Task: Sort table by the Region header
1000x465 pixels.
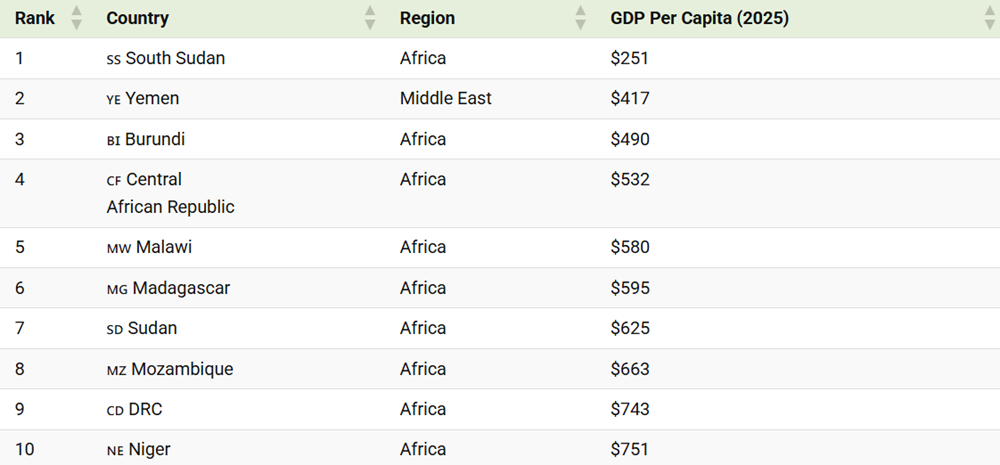Action: click(x=427, y=18)
